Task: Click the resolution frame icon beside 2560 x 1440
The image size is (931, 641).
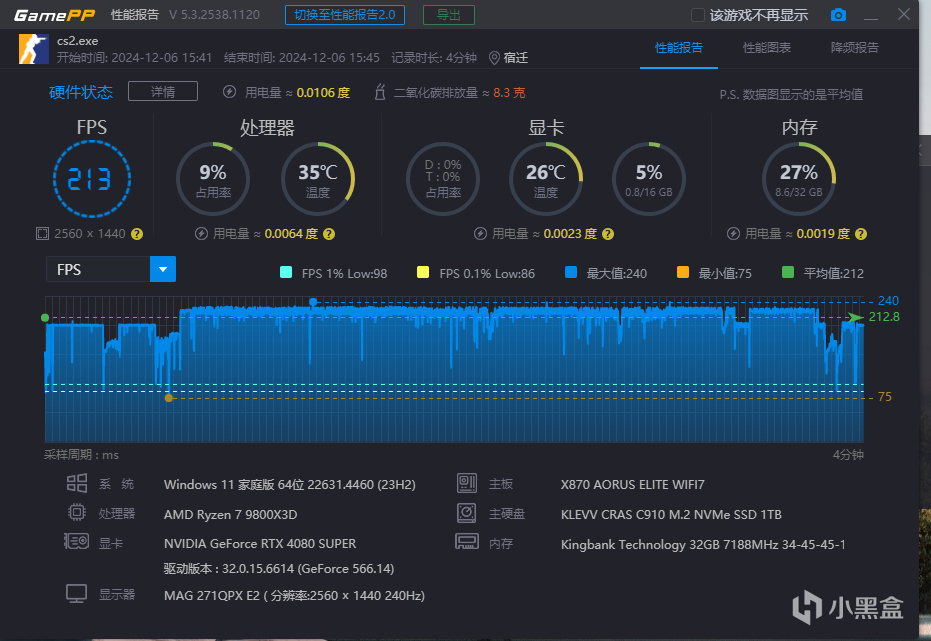Action: click(x=42, y=234)
